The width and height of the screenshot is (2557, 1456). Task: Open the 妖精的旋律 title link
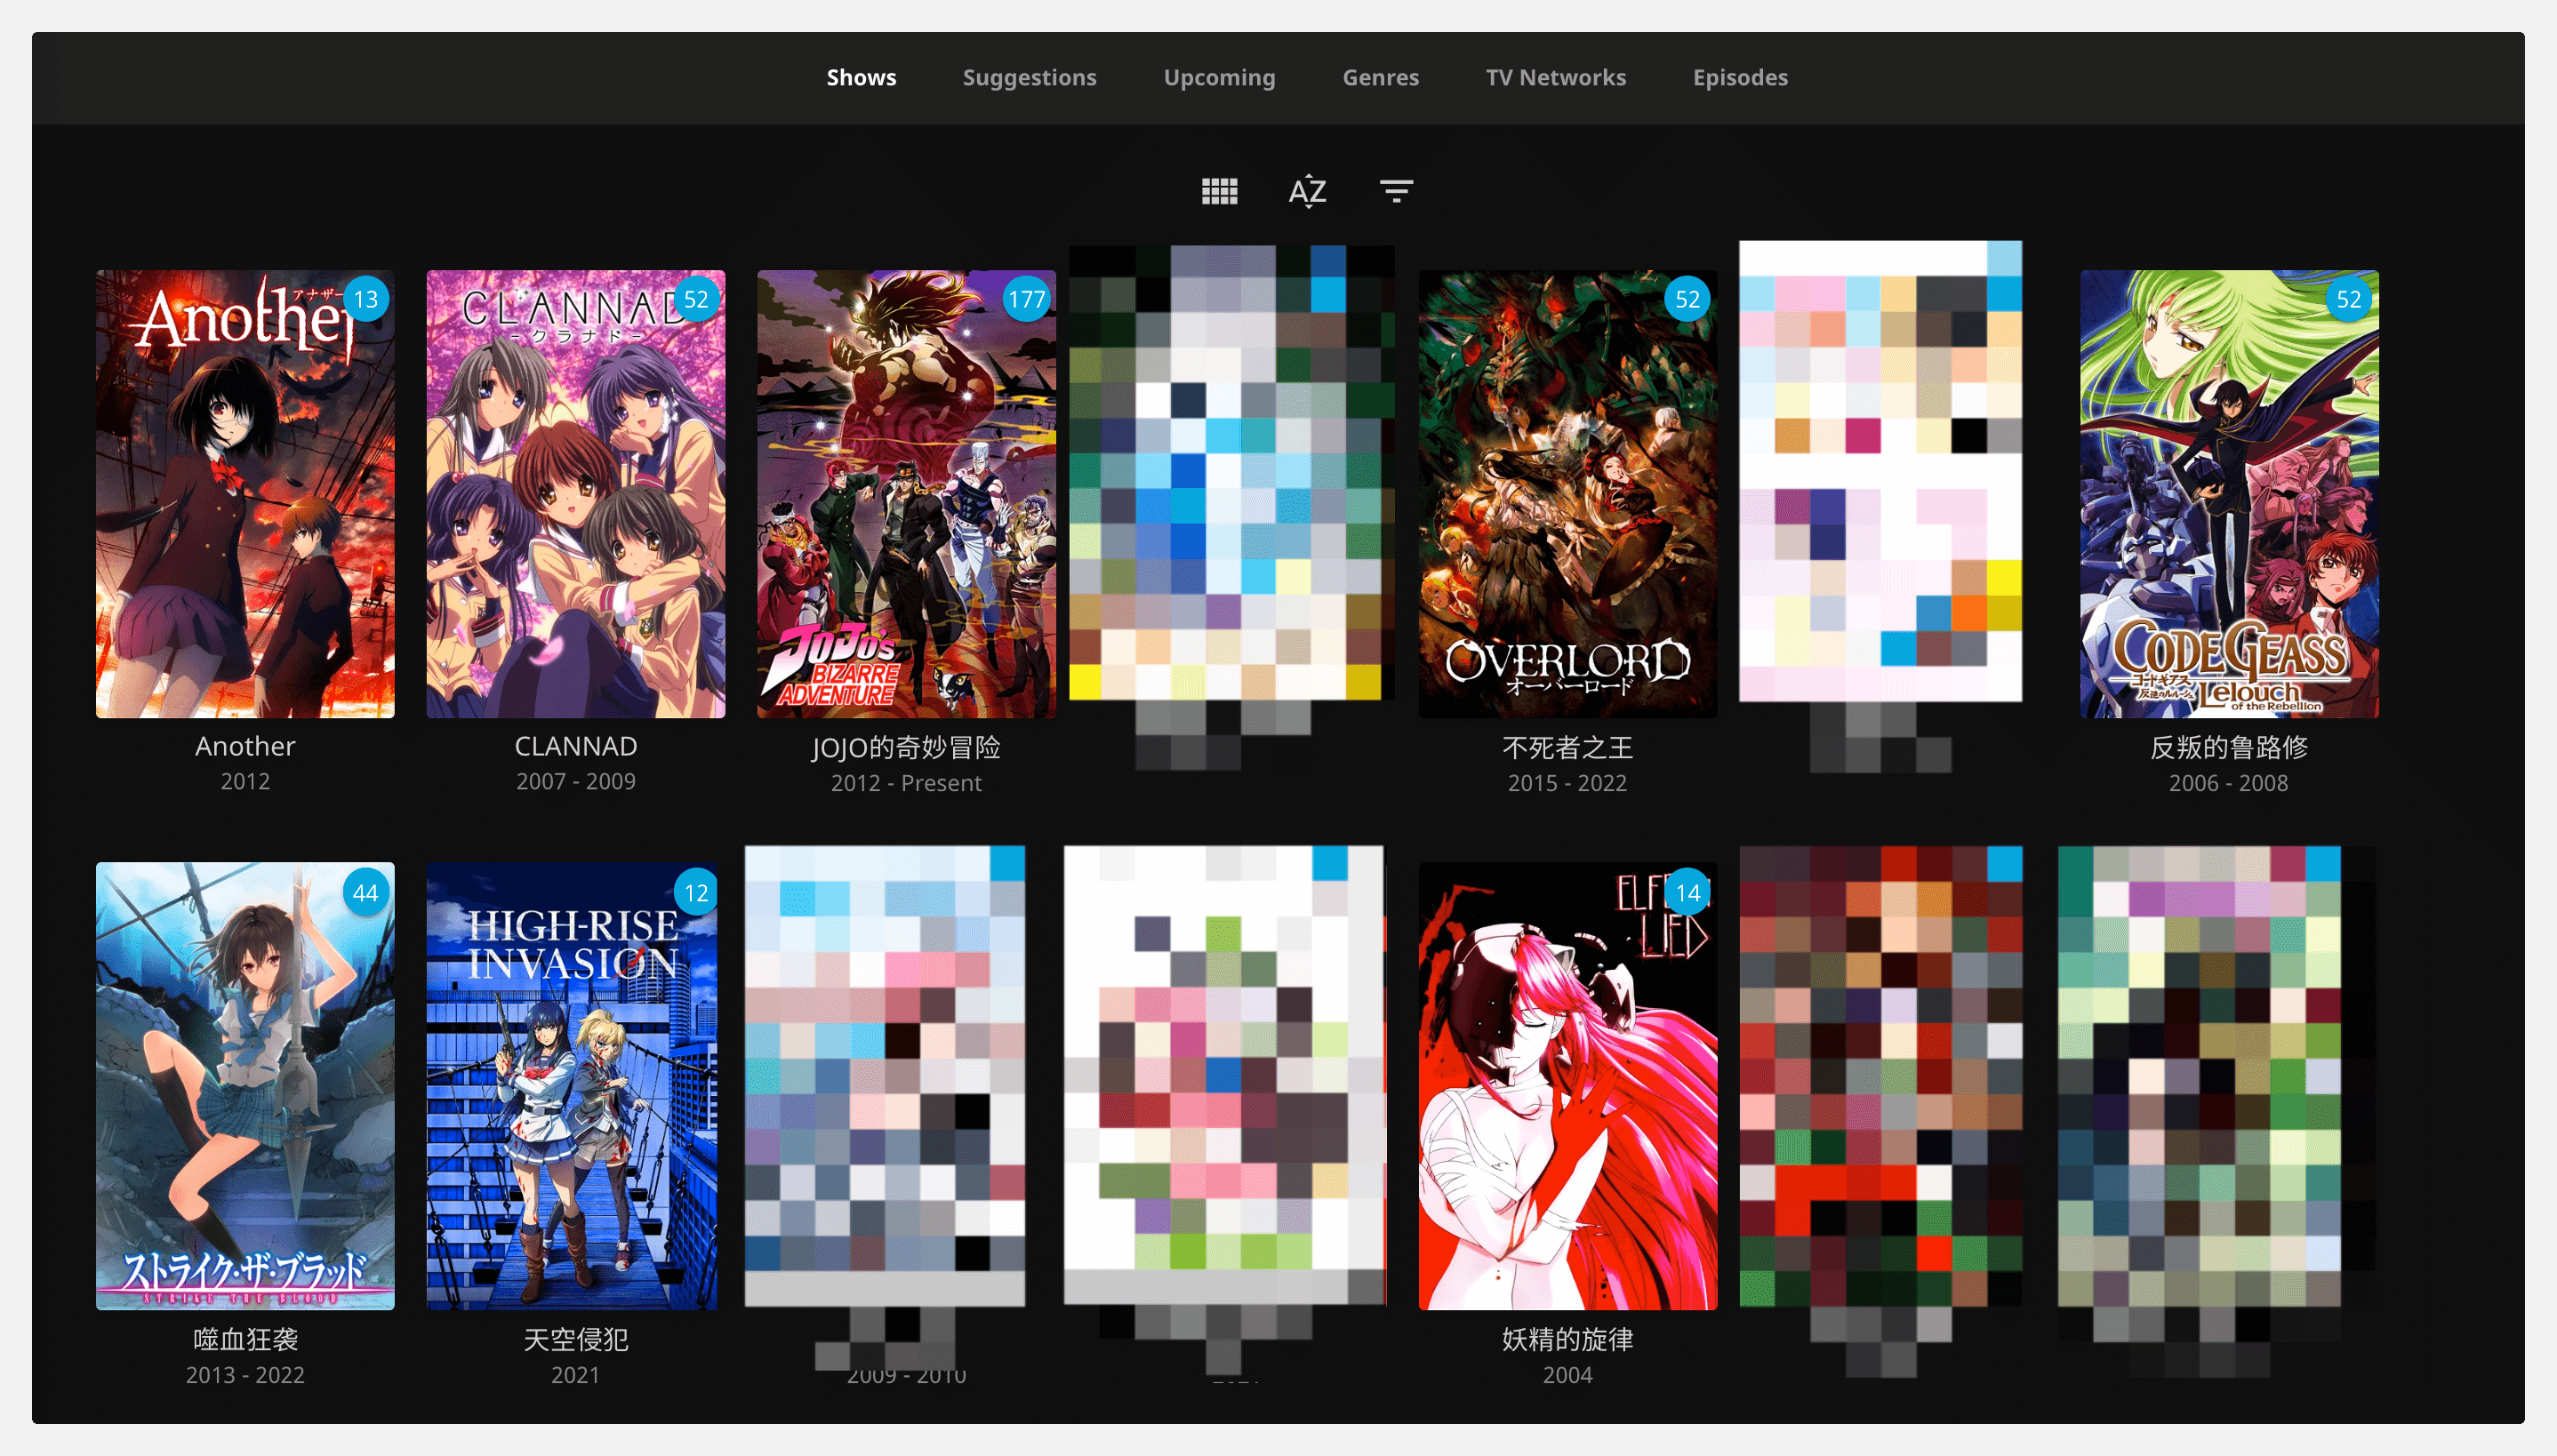coord(1567,1339)
